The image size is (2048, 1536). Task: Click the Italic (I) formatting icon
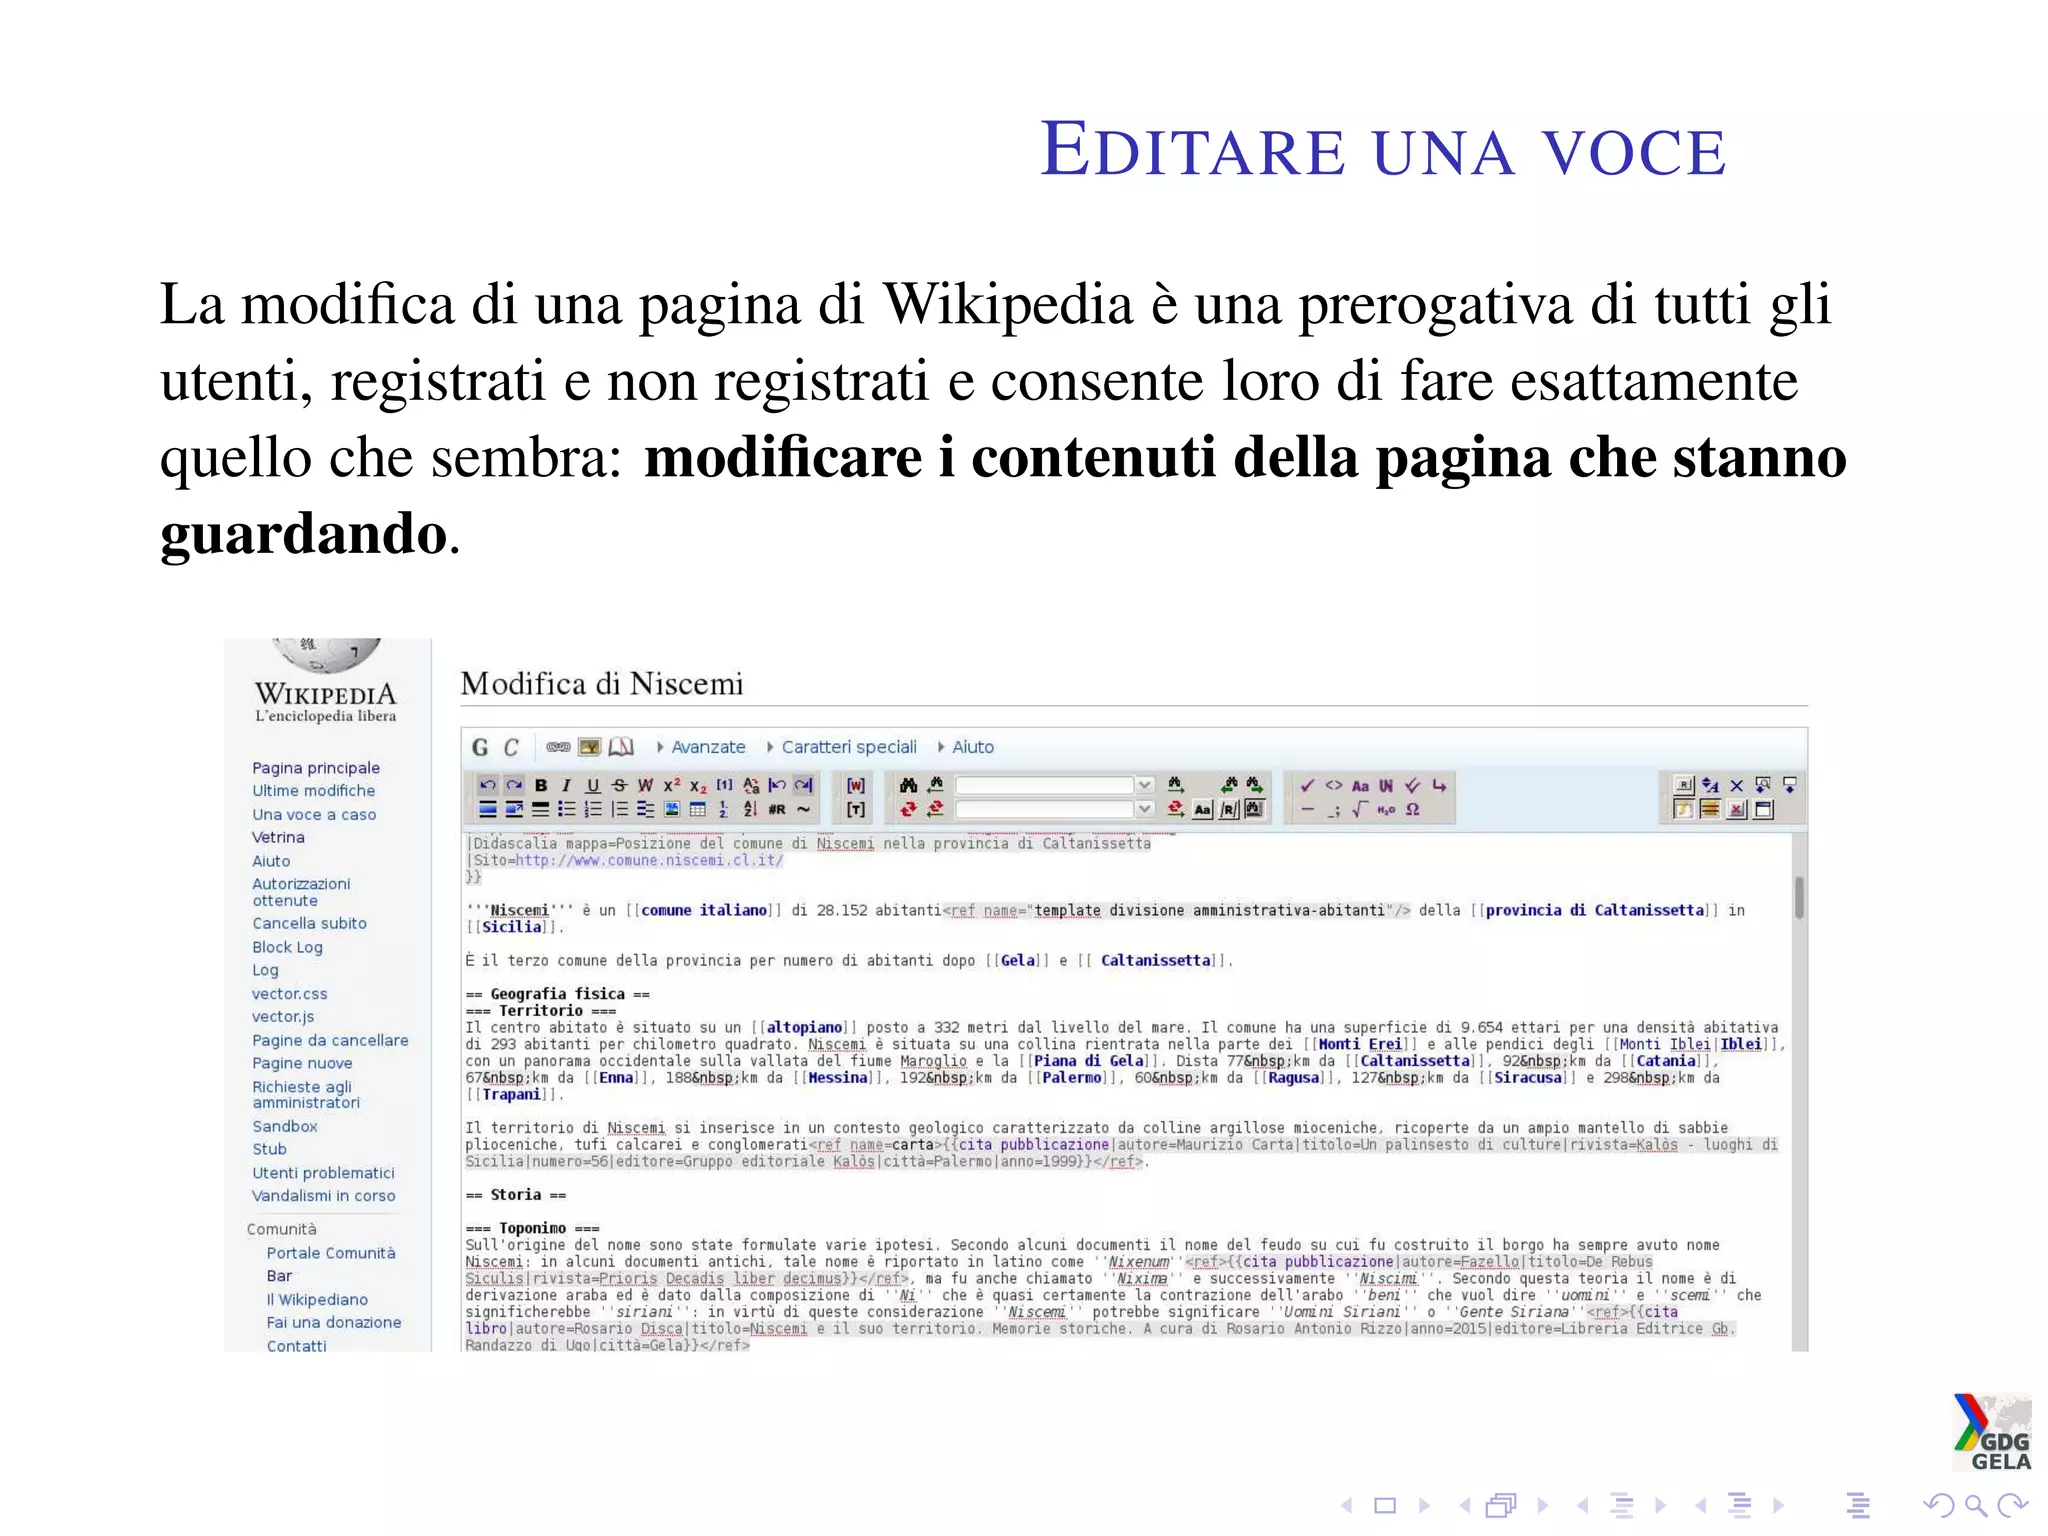tap(566, 785)
